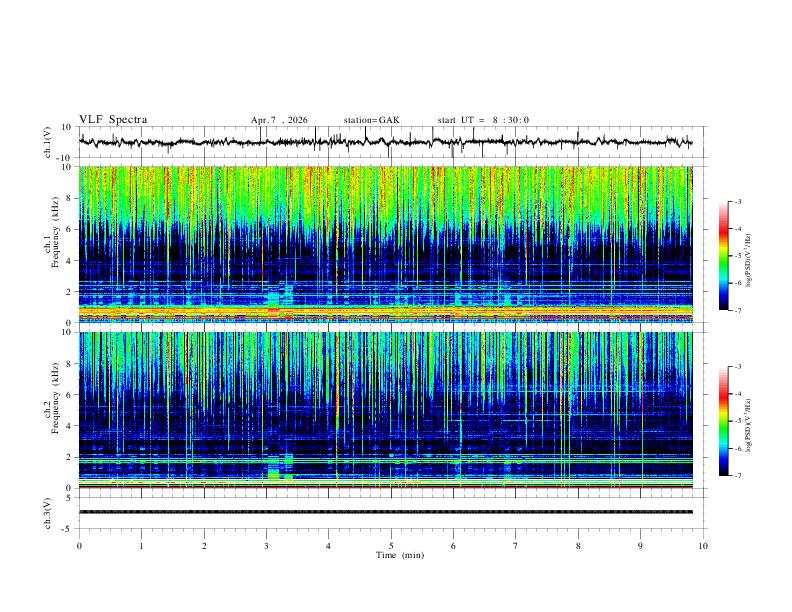
Task: Click the log(PSD) label beside ch.2 color scale
Action: click(749, 425)
